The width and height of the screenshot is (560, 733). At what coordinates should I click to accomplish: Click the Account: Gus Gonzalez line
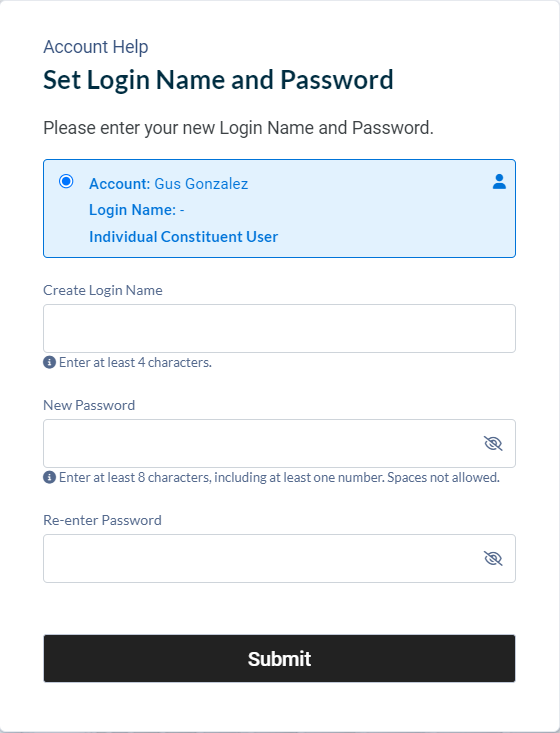tap(169, 184)
